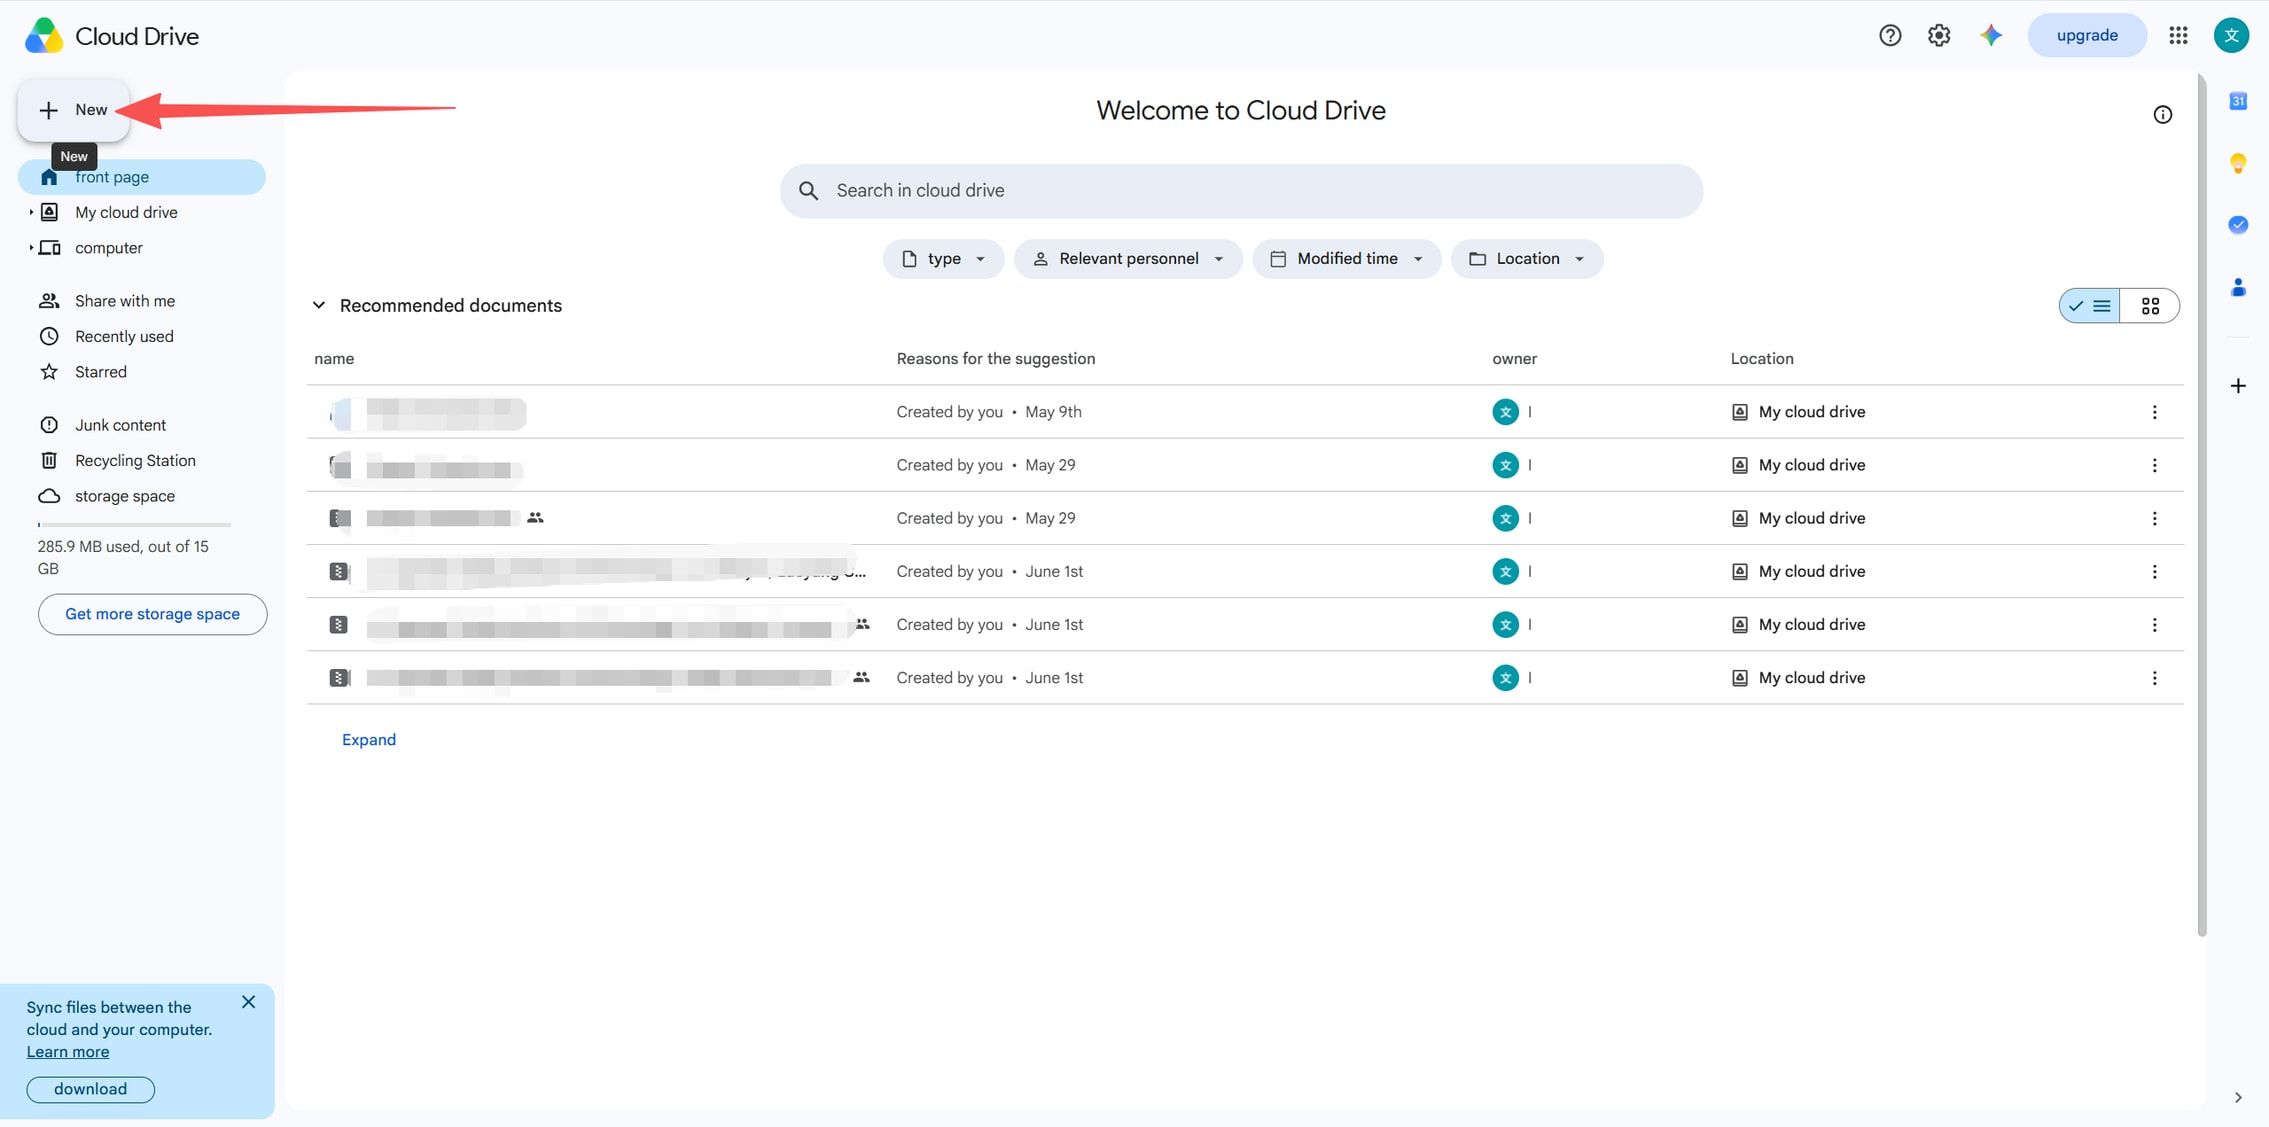Get add-ons with the plus icon
The image size is (2269, 1127).
[2238, 386]
